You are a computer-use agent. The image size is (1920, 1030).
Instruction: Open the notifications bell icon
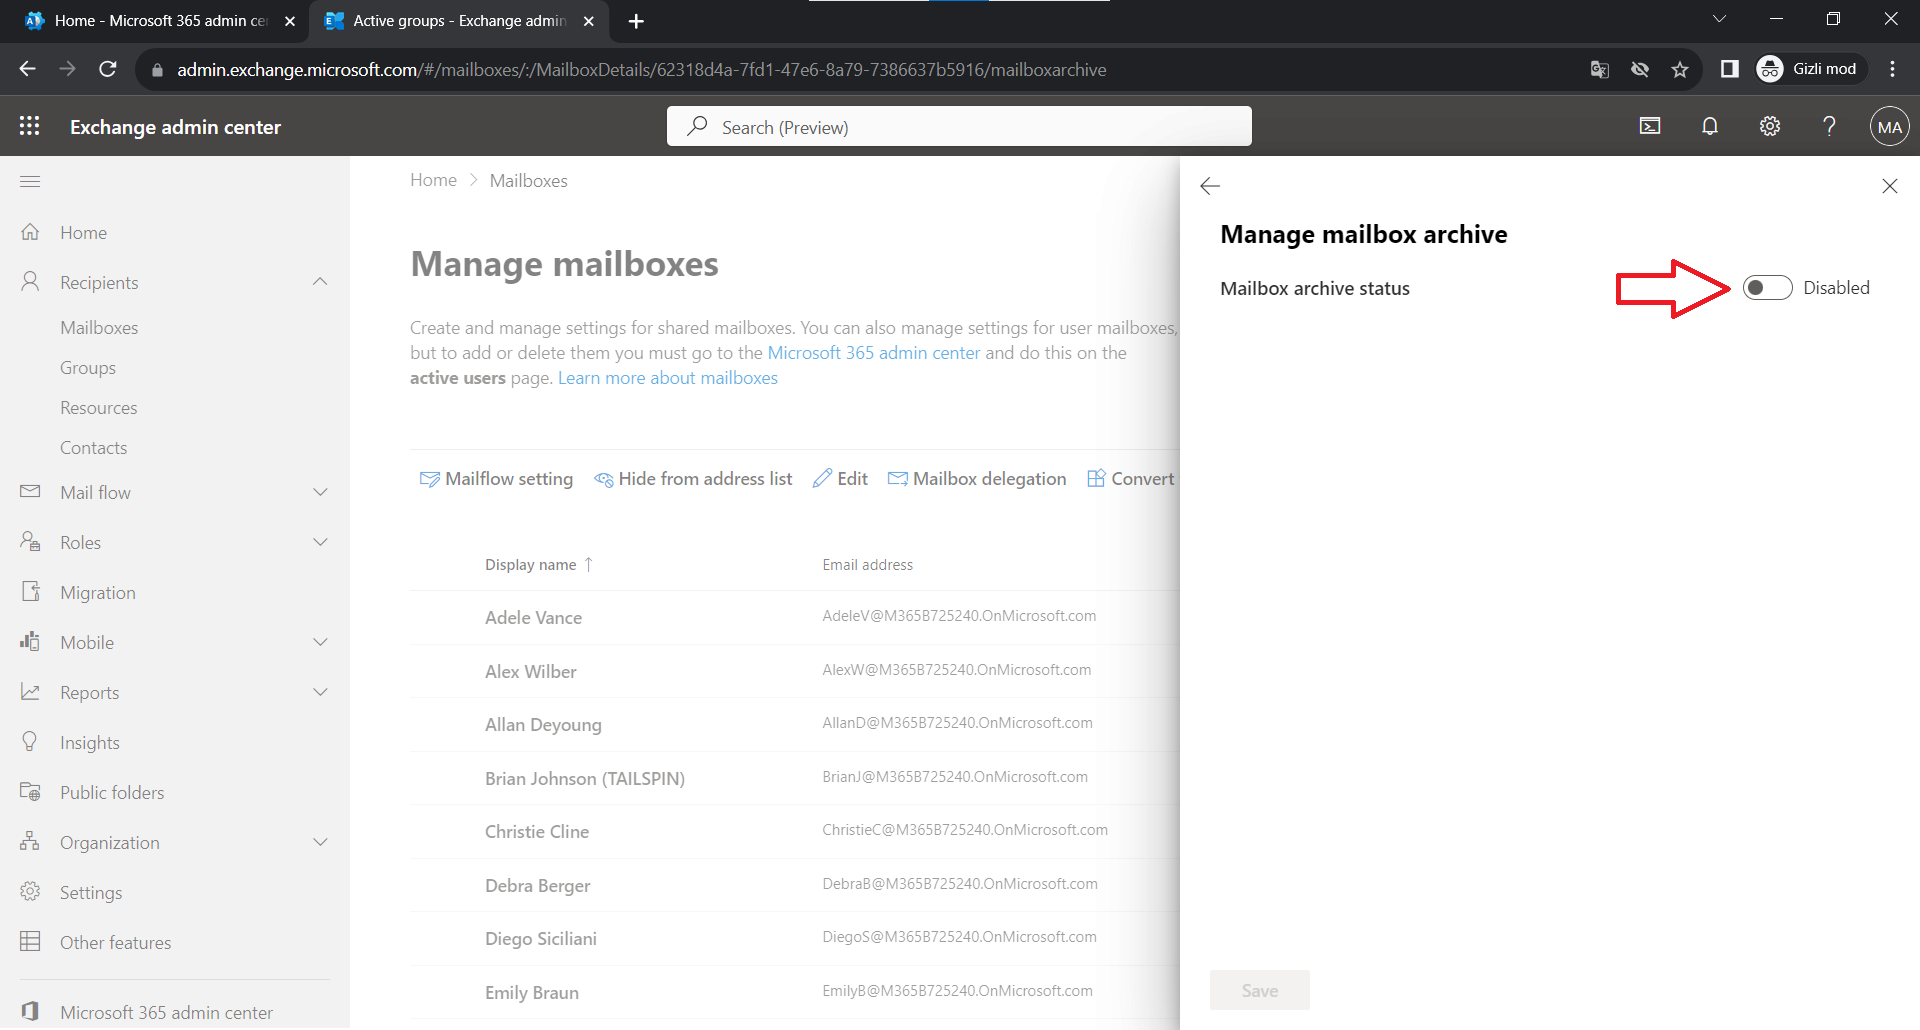[1710, 126]
